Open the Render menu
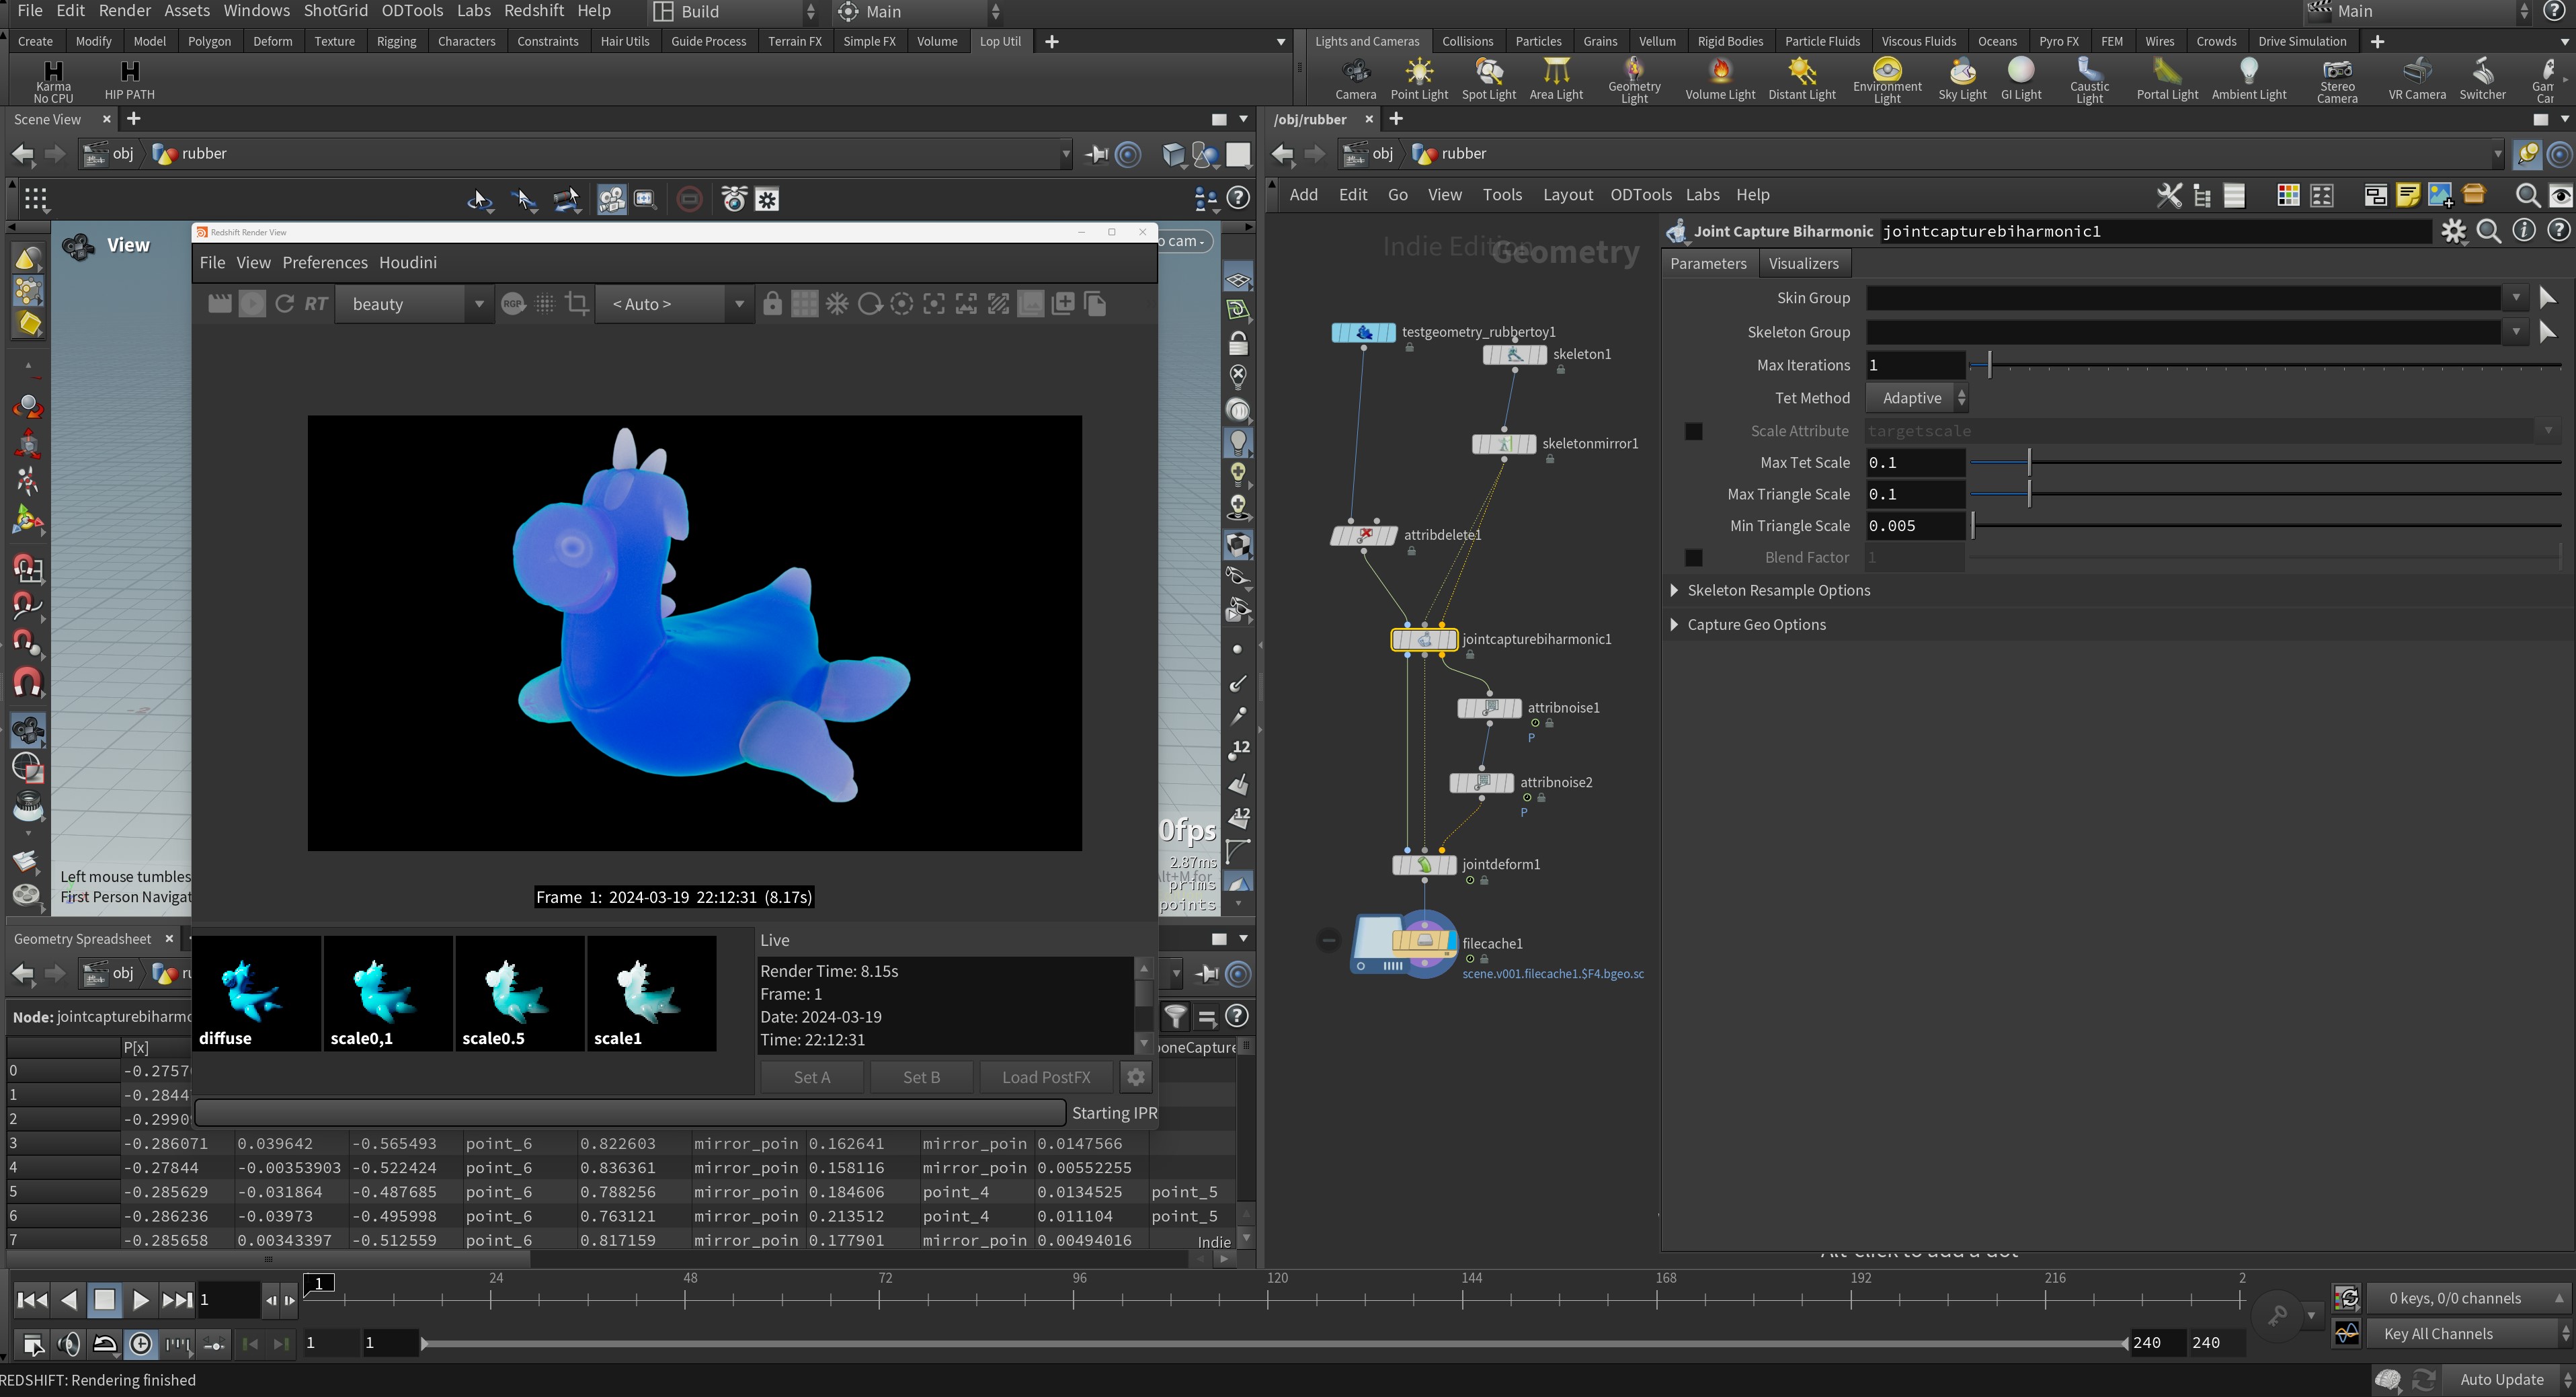2576x1397 pixels. click(x=125, y=11)
